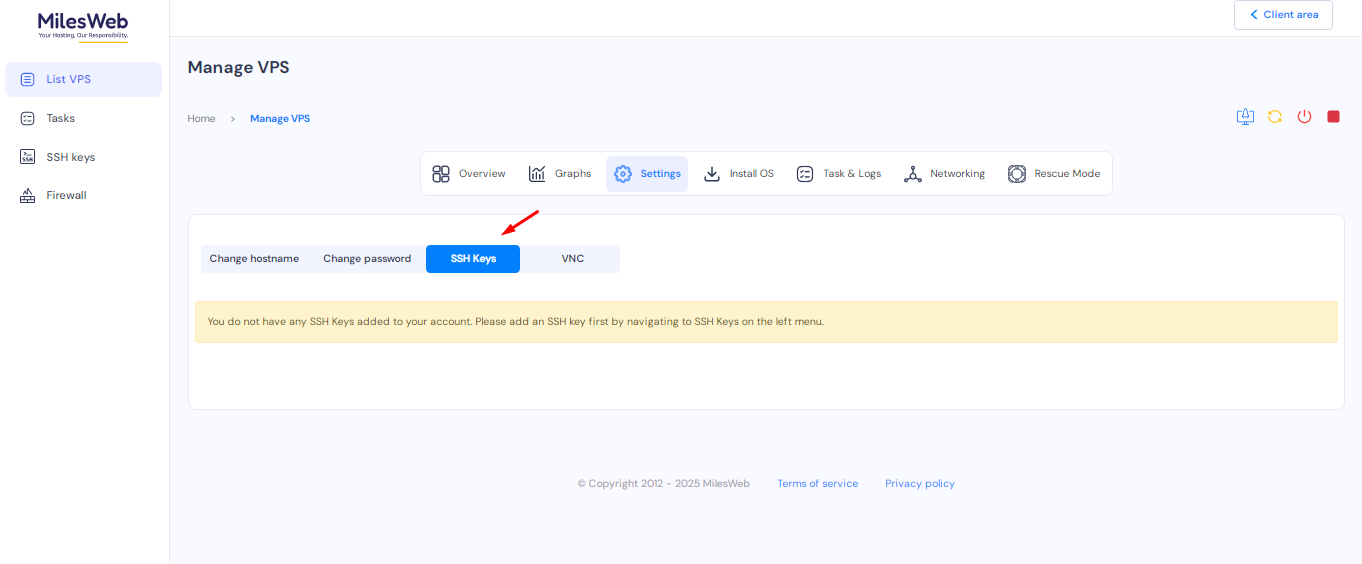Select the Change hostname sub-tab
Image resolution: width=1362 pixels, height=564 pixels.
click(x=254, y=259)
